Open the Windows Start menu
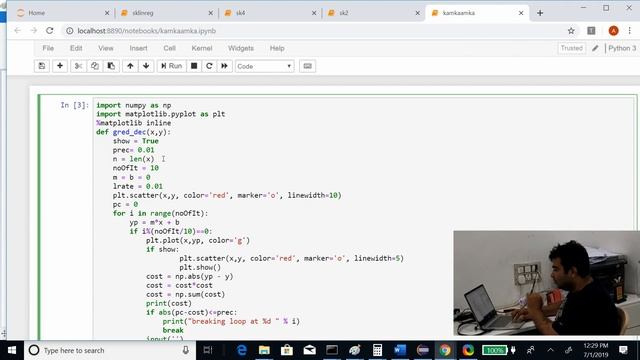The image size is (640, 360). 12,350
